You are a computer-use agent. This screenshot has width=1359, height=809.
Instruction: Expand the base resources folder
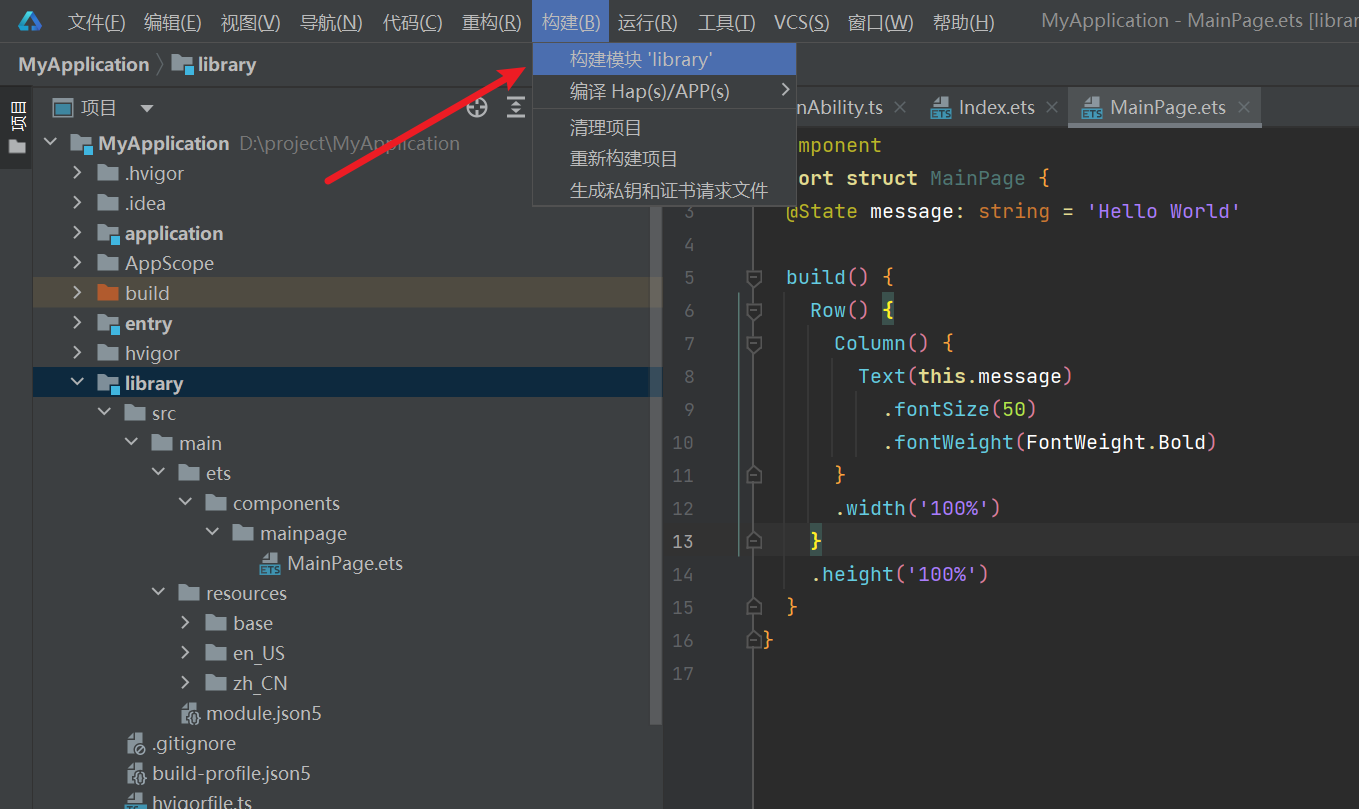coord(186,623)
